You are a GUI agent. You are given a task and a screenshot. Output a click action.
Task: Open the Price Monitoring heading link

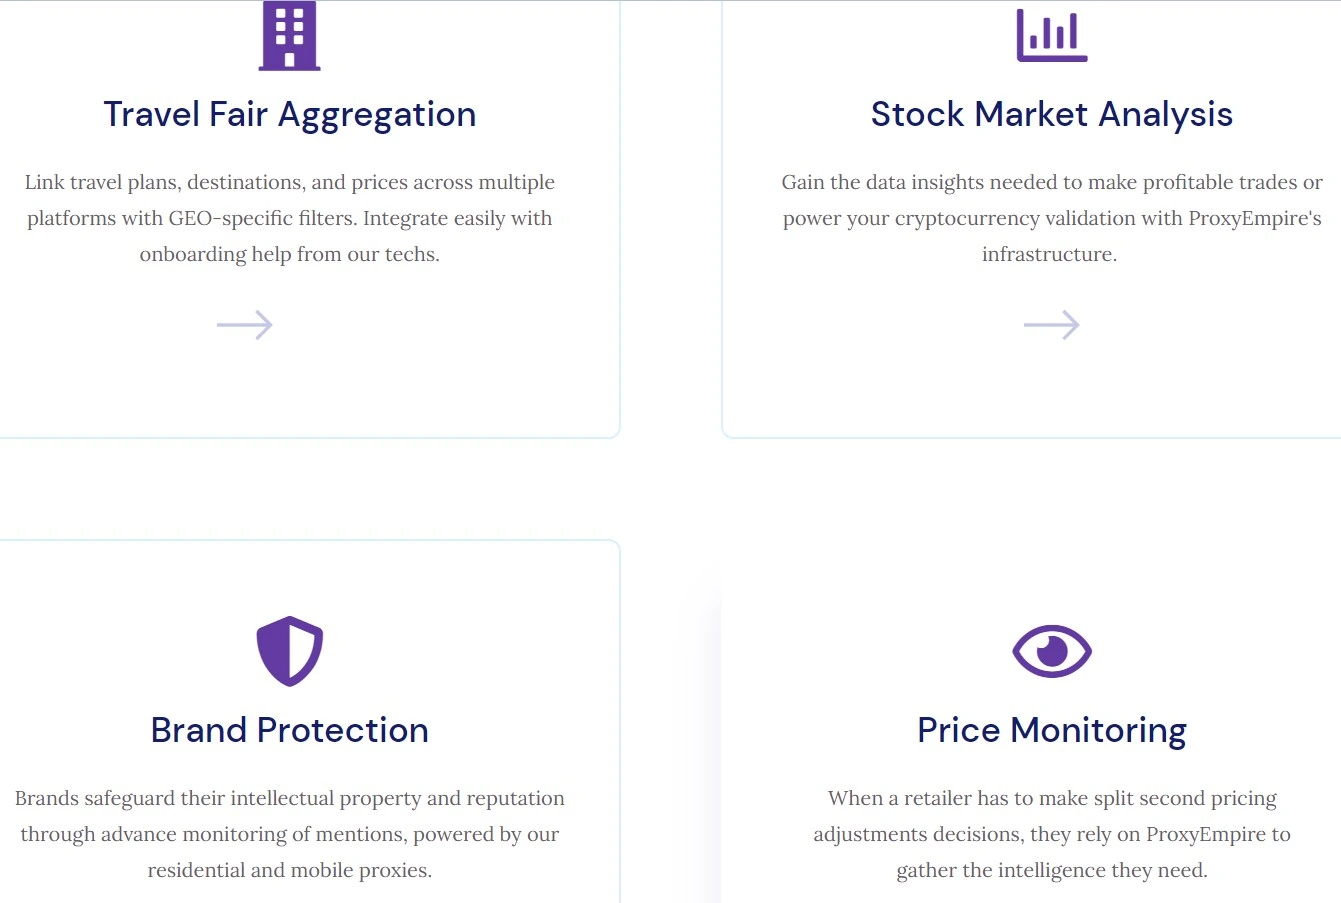coord(1051,731)
